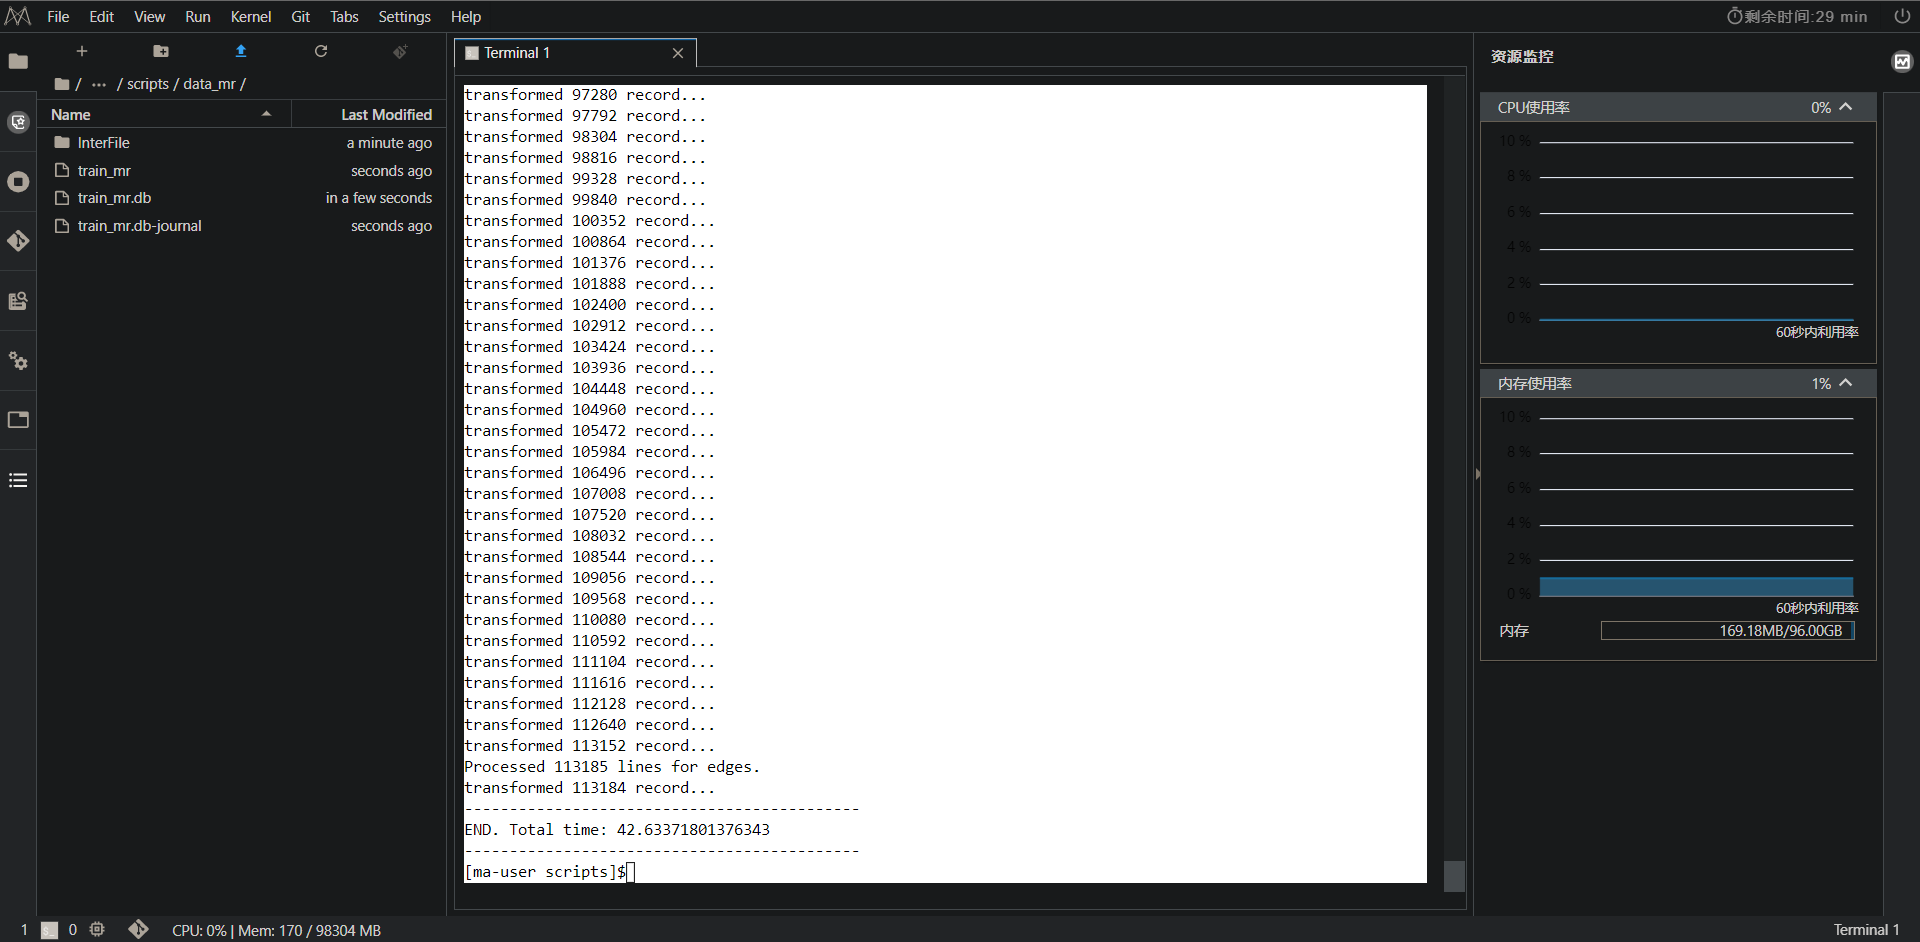Go to data_mr breadcrumb folder
This screenshot has height=942, width=1920.
pyautogui.click(x=209, y=84)
